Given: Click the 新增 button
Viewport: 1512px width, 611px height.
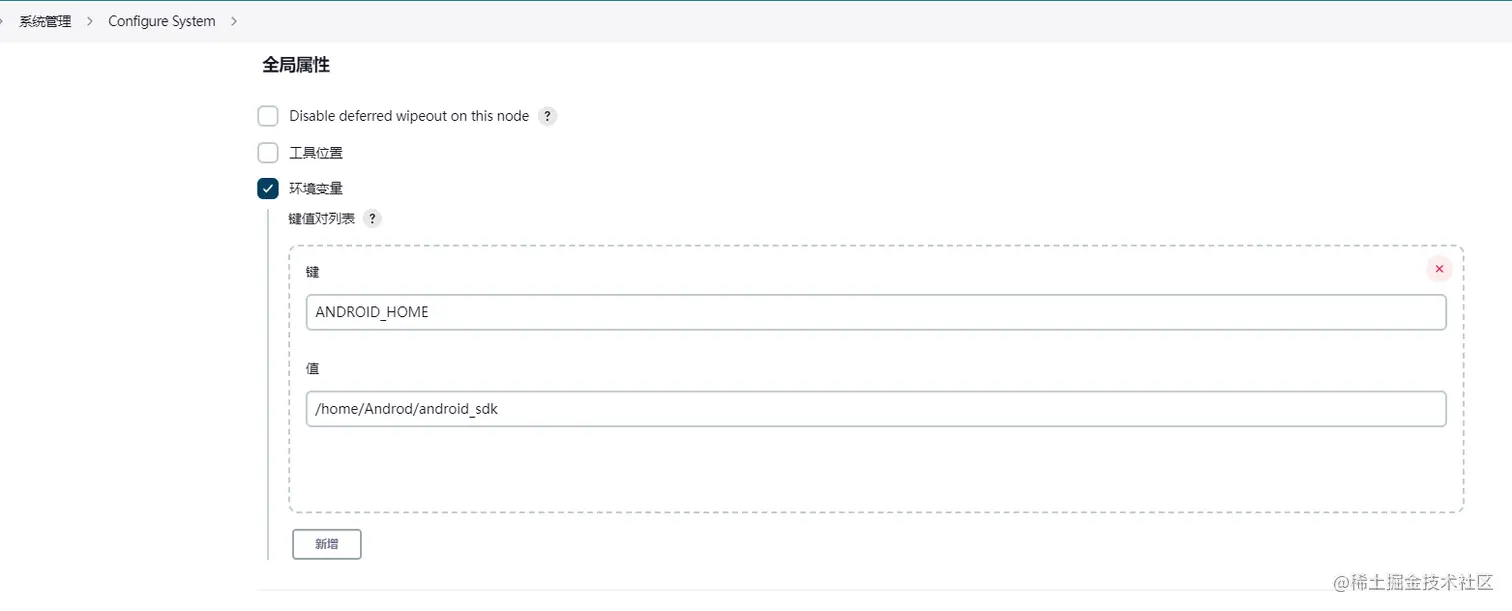Looking at the screenshot, I should 326,544.
